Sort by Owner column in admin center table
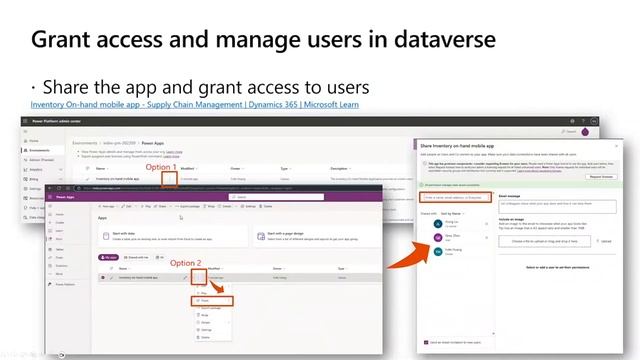This screenshot has height=360, width=640. point(237,169)
